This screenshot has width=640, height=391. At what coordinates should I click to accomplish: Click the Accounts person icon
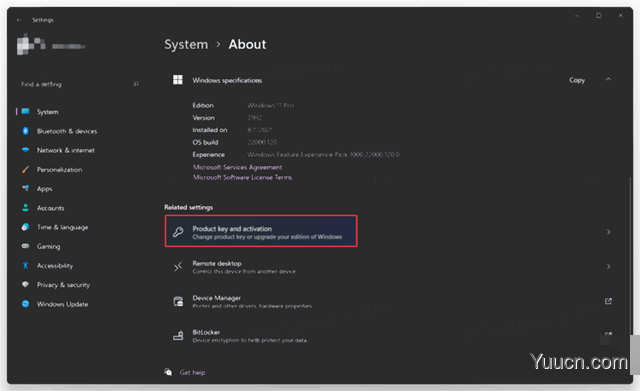tap(25, 207)
